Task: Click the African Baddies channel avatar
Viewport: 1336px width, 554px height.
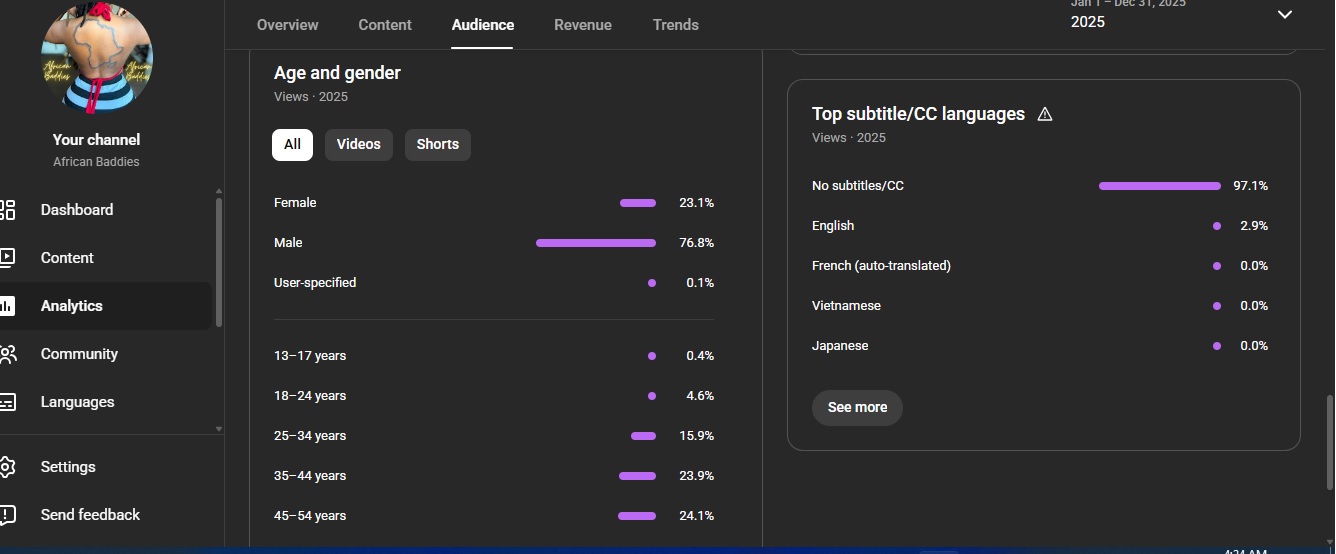Action: pyautogui.click(x=97, y=57)
